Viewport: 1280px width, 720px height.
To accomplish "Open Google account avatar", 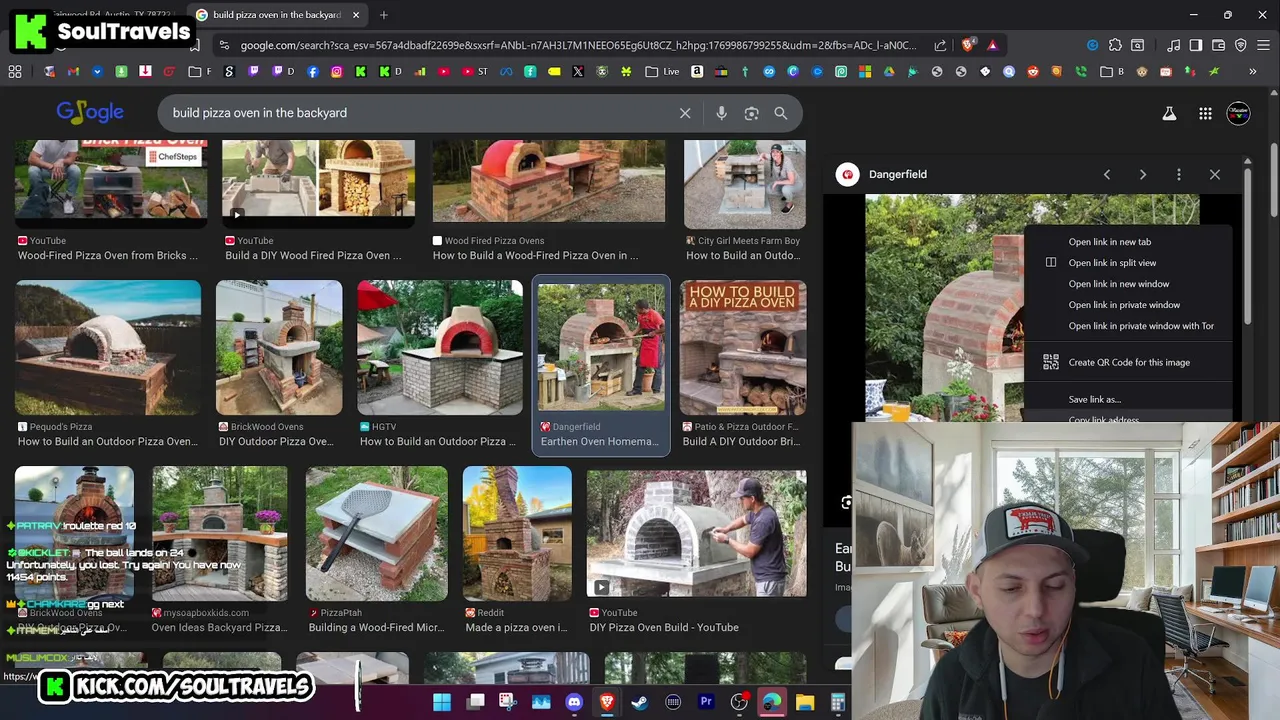I will 1238,114.
